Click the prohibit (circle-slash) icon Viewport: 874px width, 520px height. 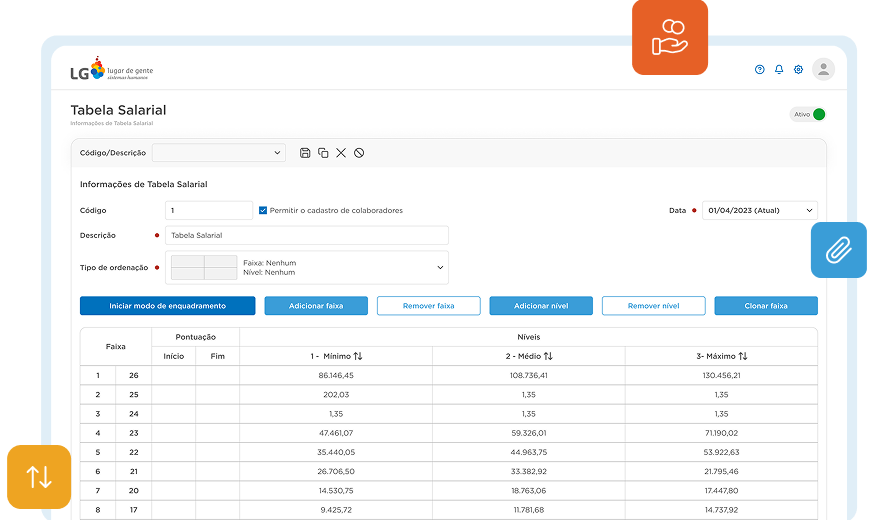pos(359,153)
